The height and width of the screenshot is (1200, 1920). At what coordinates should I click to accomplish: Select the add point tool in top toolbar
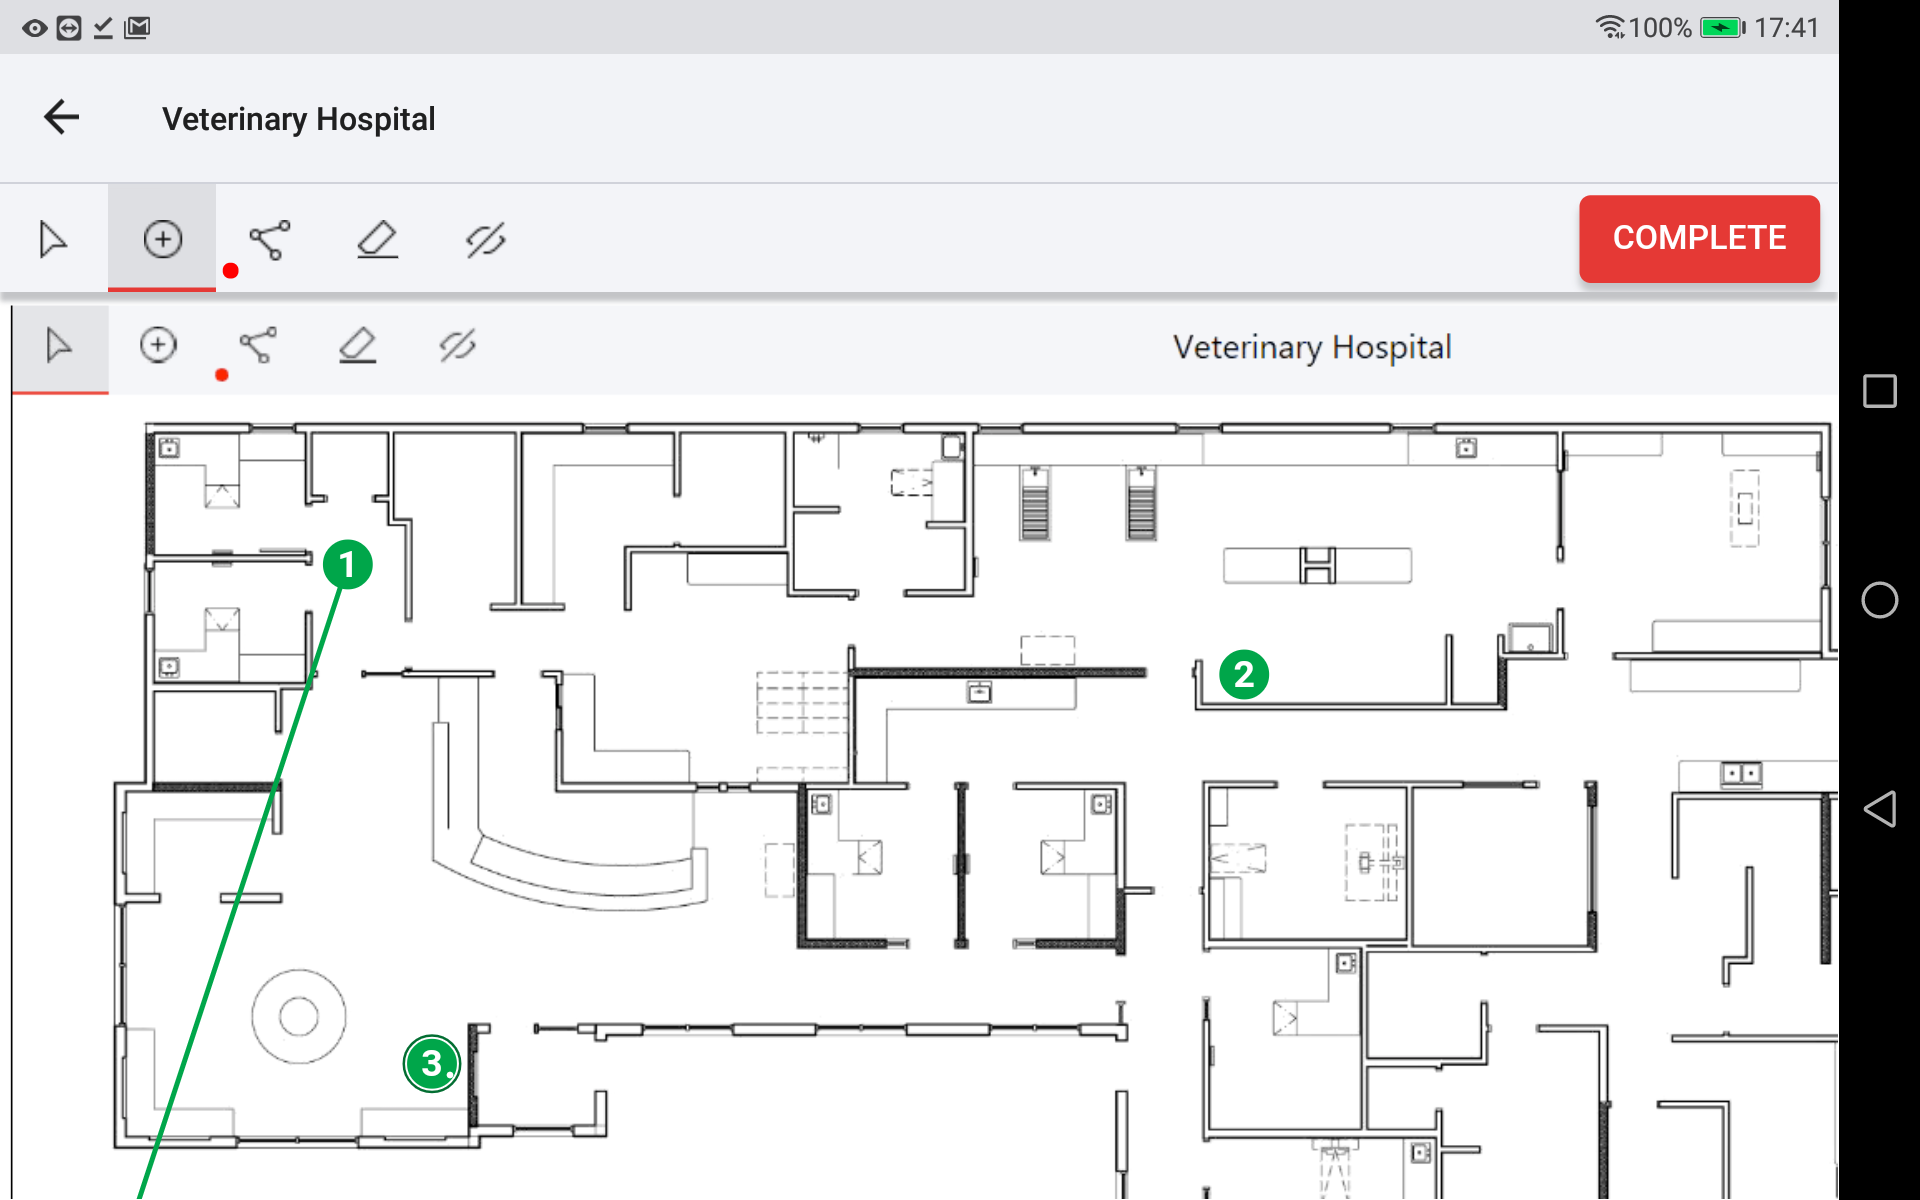[x=162, y=239]
